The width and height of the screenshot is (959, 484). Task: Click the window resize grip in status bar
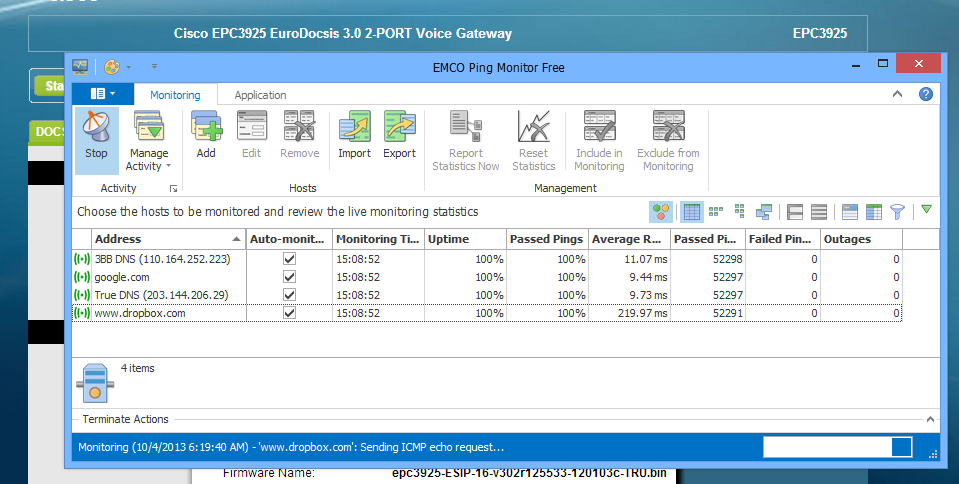tap(933, 454)
